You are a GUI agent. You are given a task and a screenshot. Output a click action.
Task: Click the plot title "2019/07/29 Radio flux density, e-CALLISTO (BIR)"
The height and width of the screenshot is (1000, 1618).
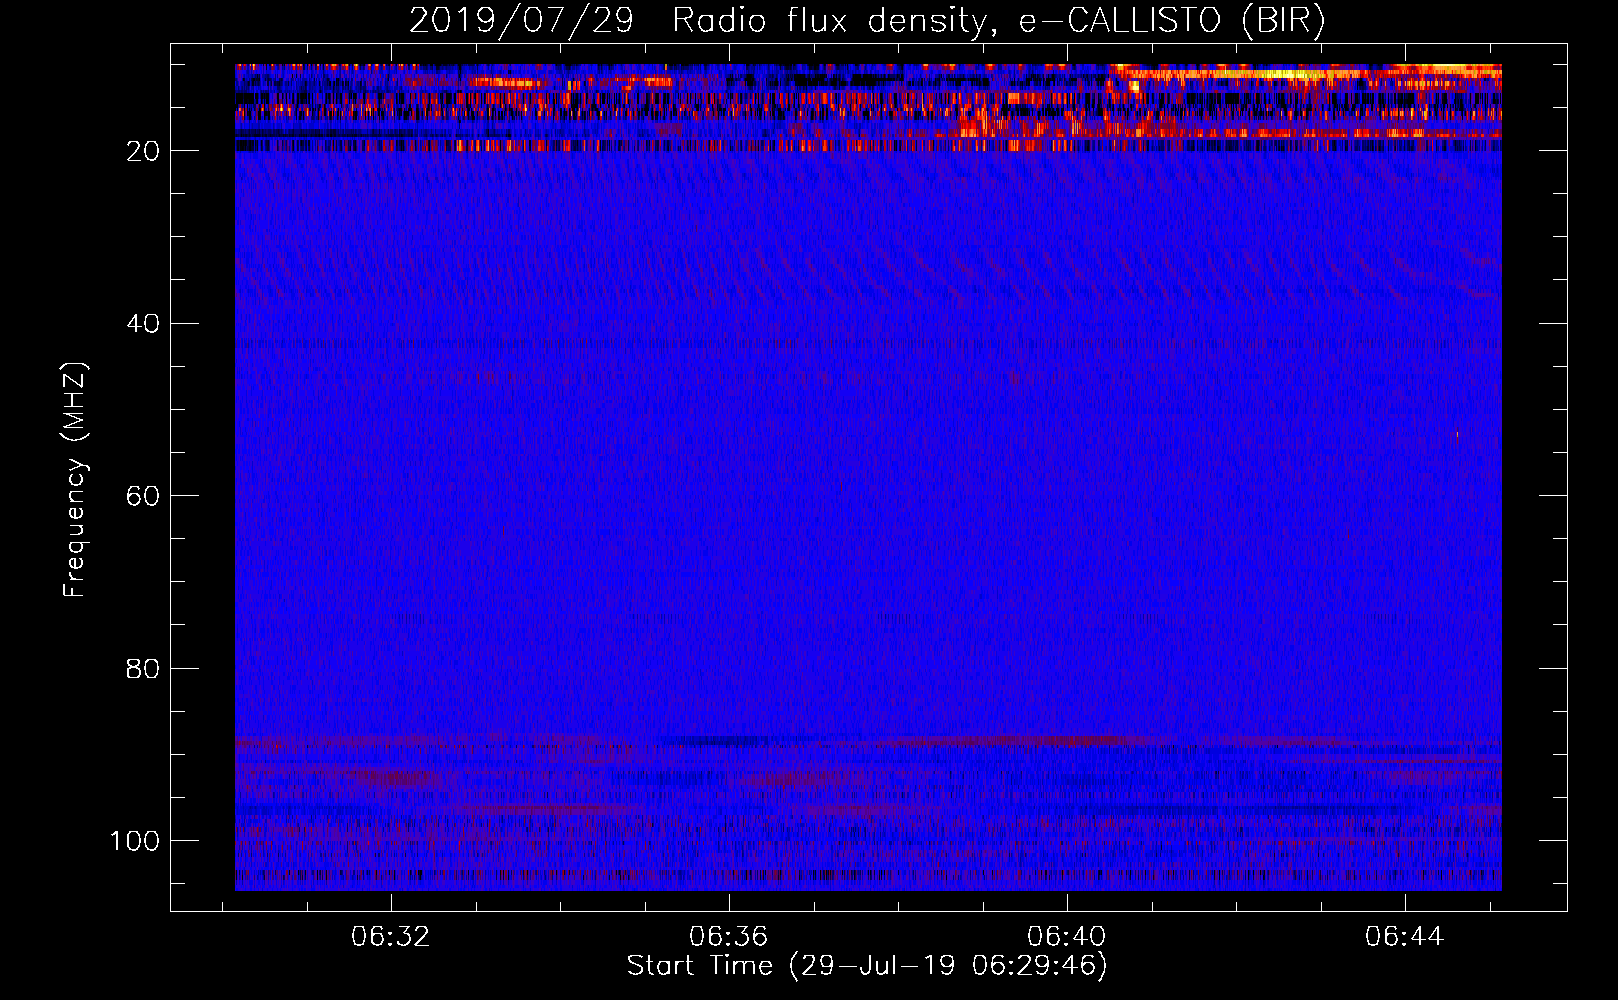pyautogui.click(x=867, y=21)
